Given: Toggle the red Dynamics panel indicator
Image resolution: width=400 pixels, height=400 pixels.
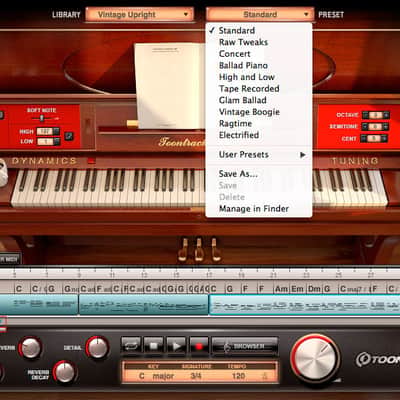Looking at the screenshot, I should click(x=91, y=161).
